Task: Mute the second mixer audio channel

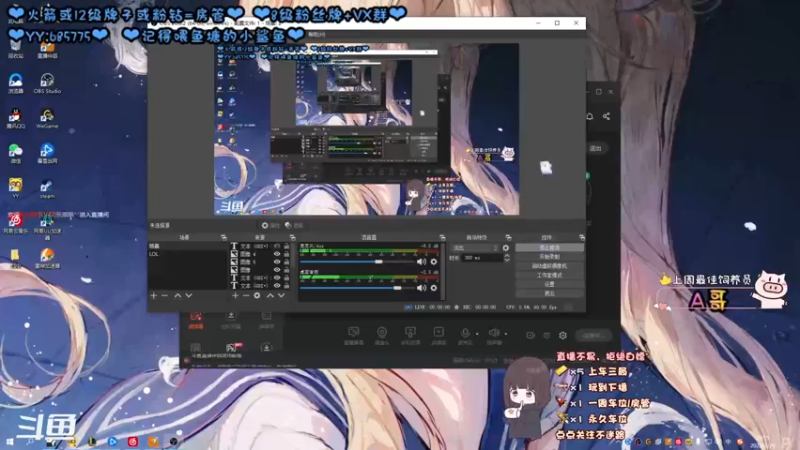Action: [421, 288]
